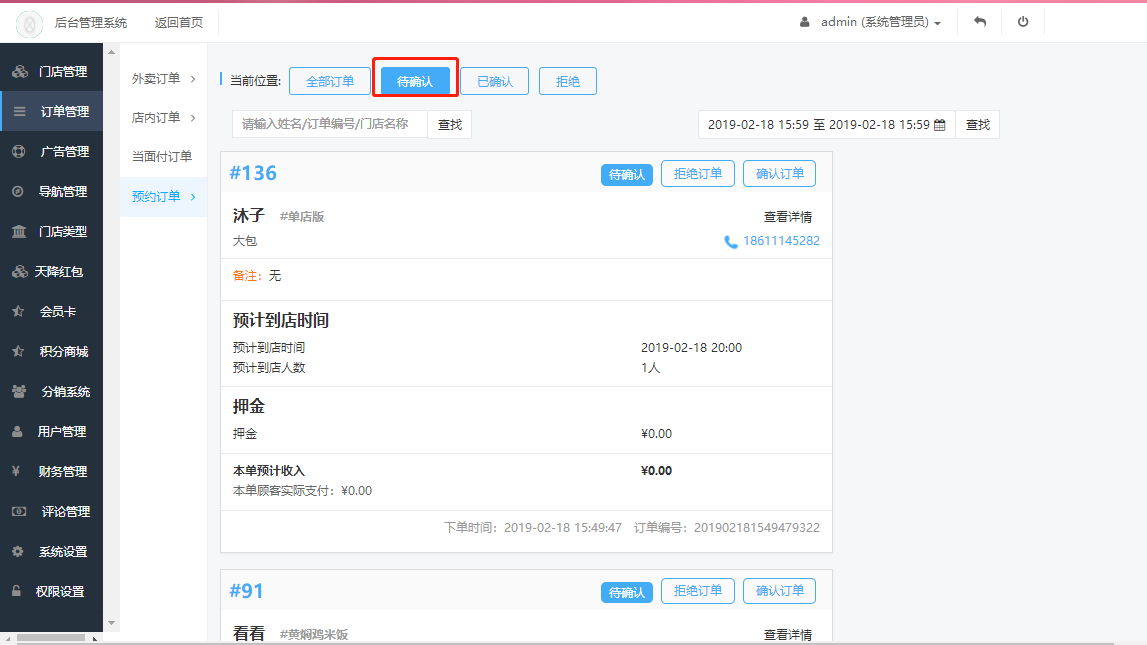Click 查找 next to the date range
Screen dimensions: 1147x645
(x=978, y=124)
